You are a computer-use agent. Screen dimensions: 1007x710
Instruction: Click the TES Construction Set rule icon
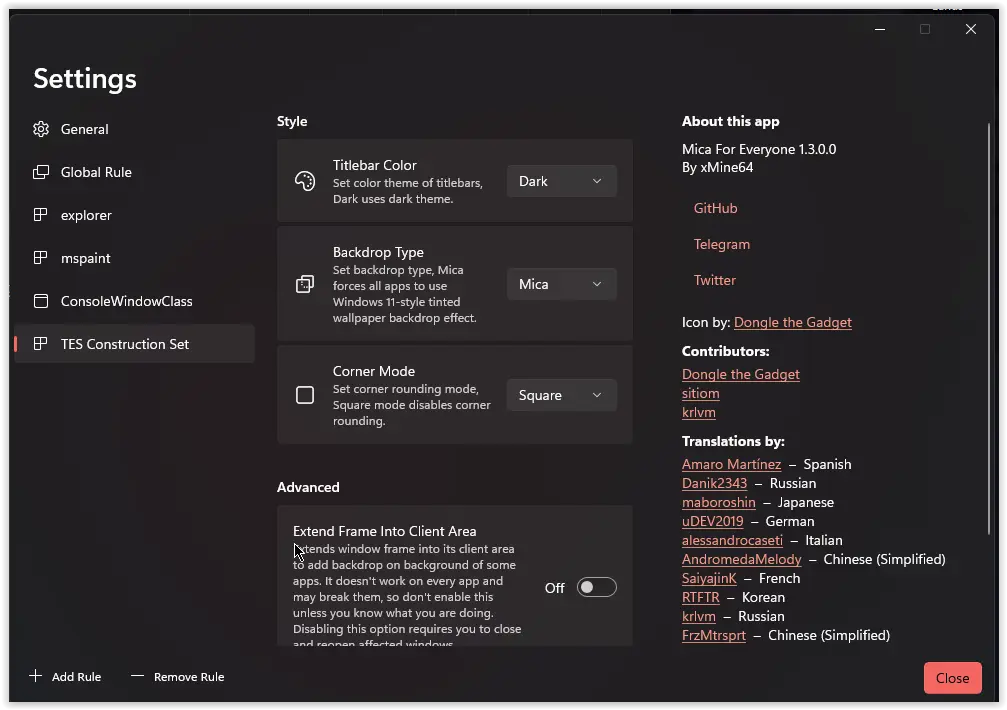click(40, 344)
